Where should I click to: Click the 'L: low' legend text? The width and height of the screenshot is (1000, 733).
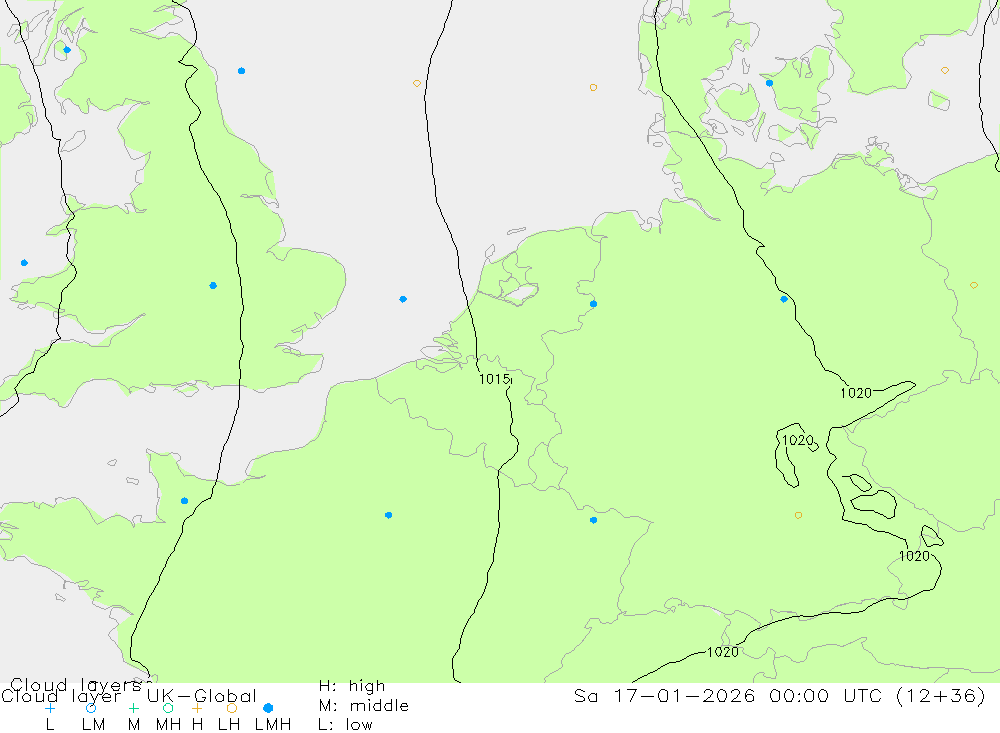coord(345,725)
